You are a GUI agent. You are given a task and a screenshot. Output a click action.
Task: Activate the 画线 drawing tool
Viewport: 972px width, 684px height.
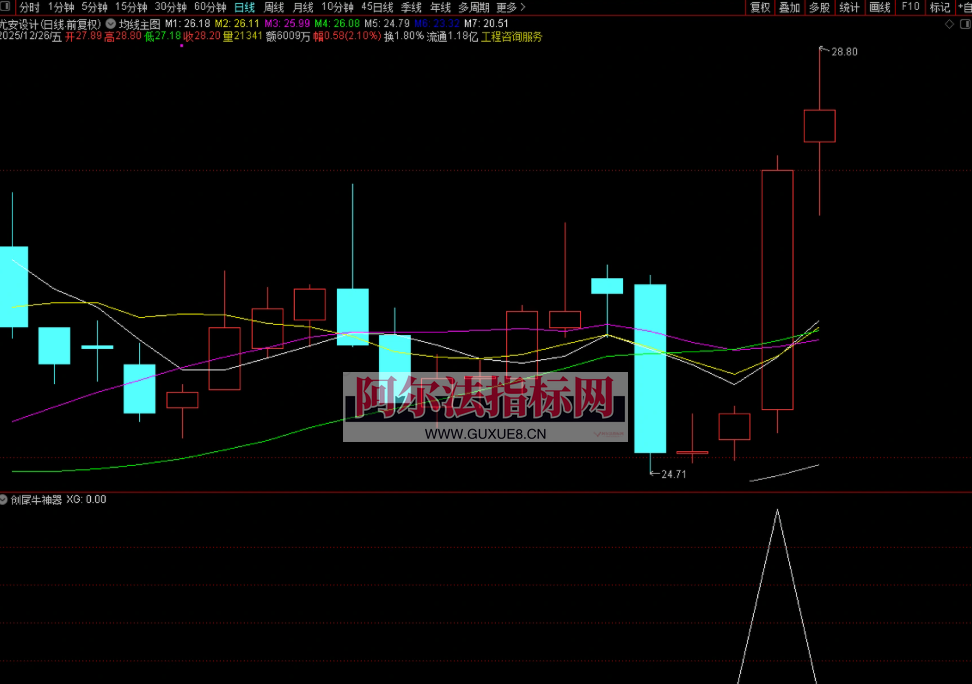(x=879, y=7)
